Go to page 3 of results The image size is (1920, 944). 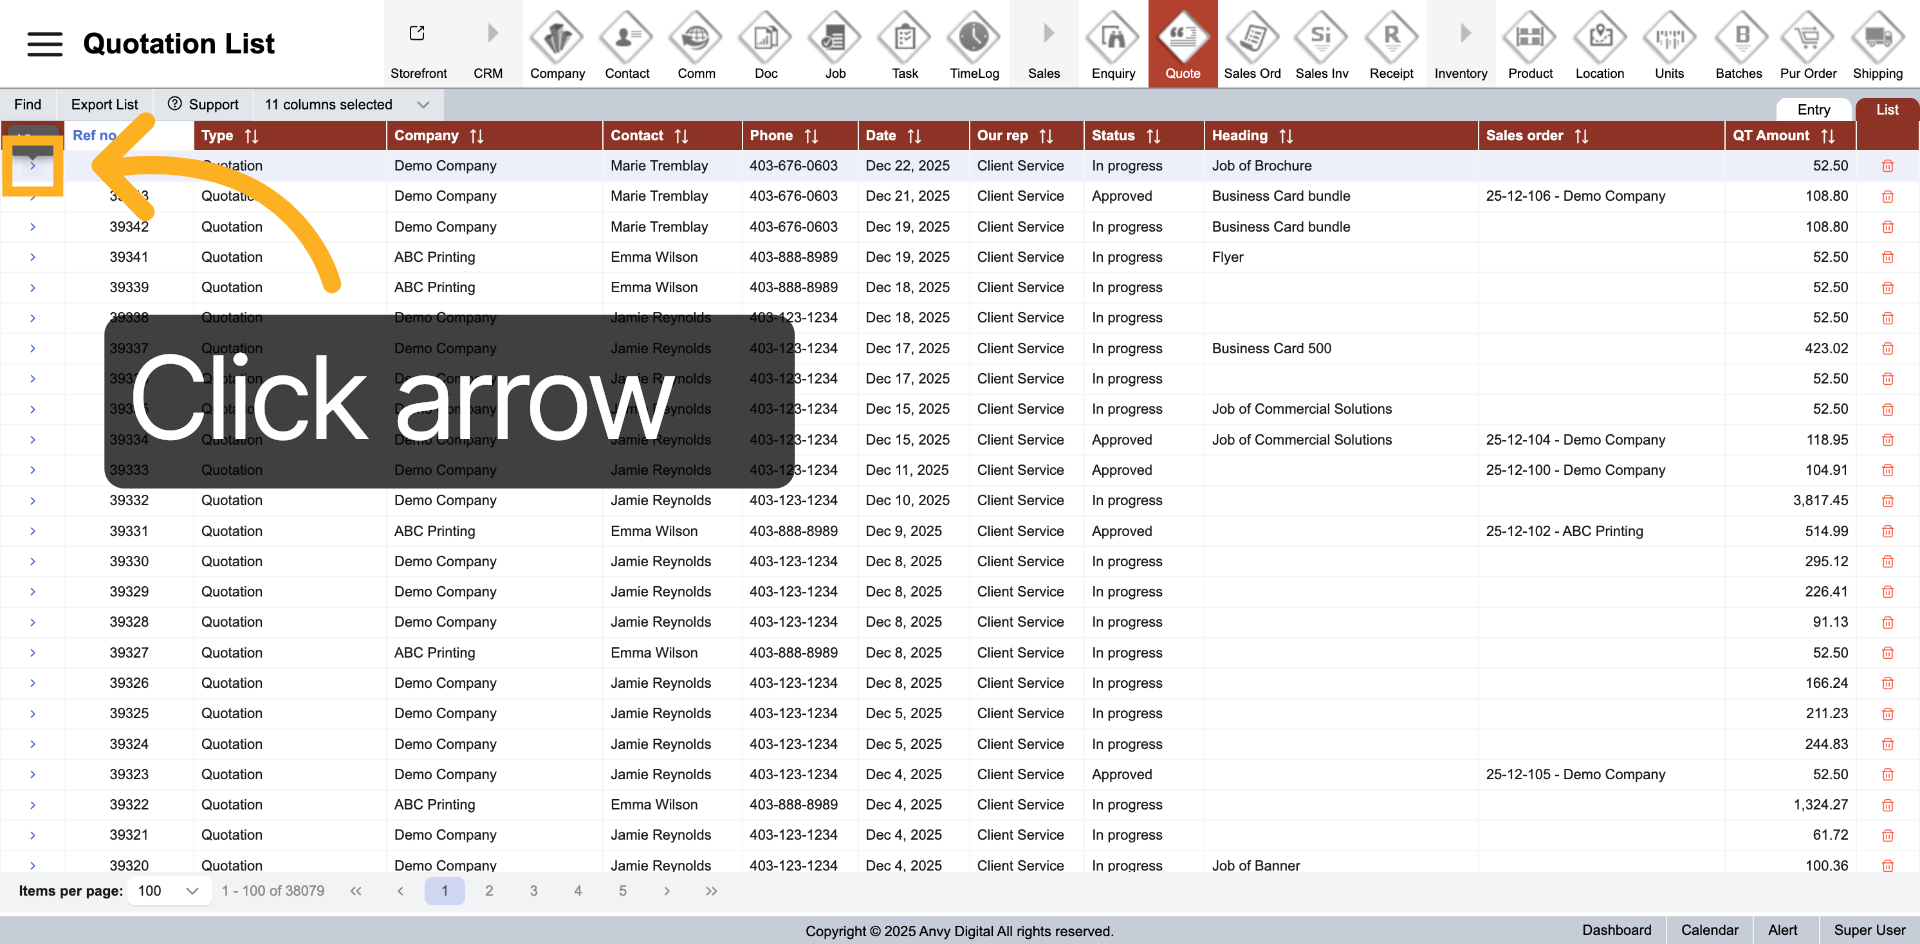[534, 891]
